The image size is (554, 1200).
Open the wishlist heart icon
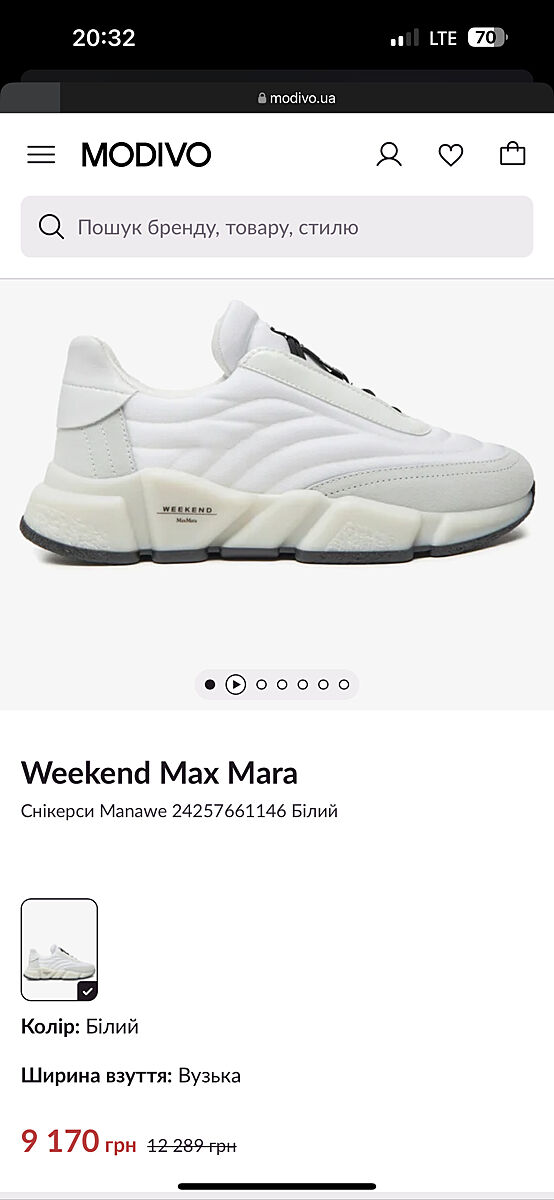tap(451, 155)
